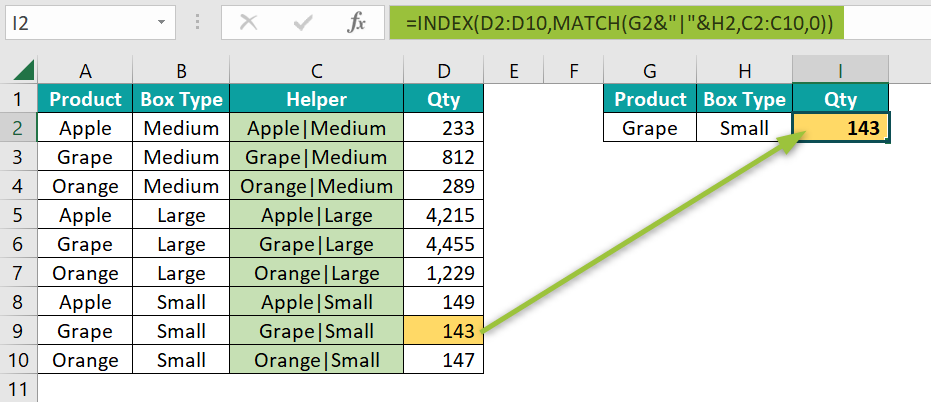Select helper cell Orange|Medium
This screenshot has height=402, width=931.
[x=316, y=186]
